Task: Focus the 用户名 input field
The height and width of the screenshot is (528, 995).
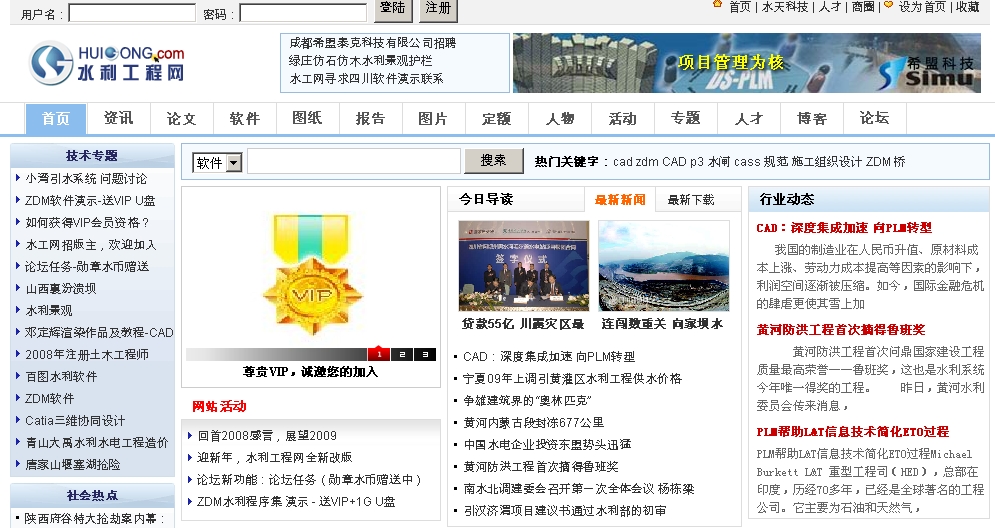Action: pyautogui.click(x=132, y=13)
